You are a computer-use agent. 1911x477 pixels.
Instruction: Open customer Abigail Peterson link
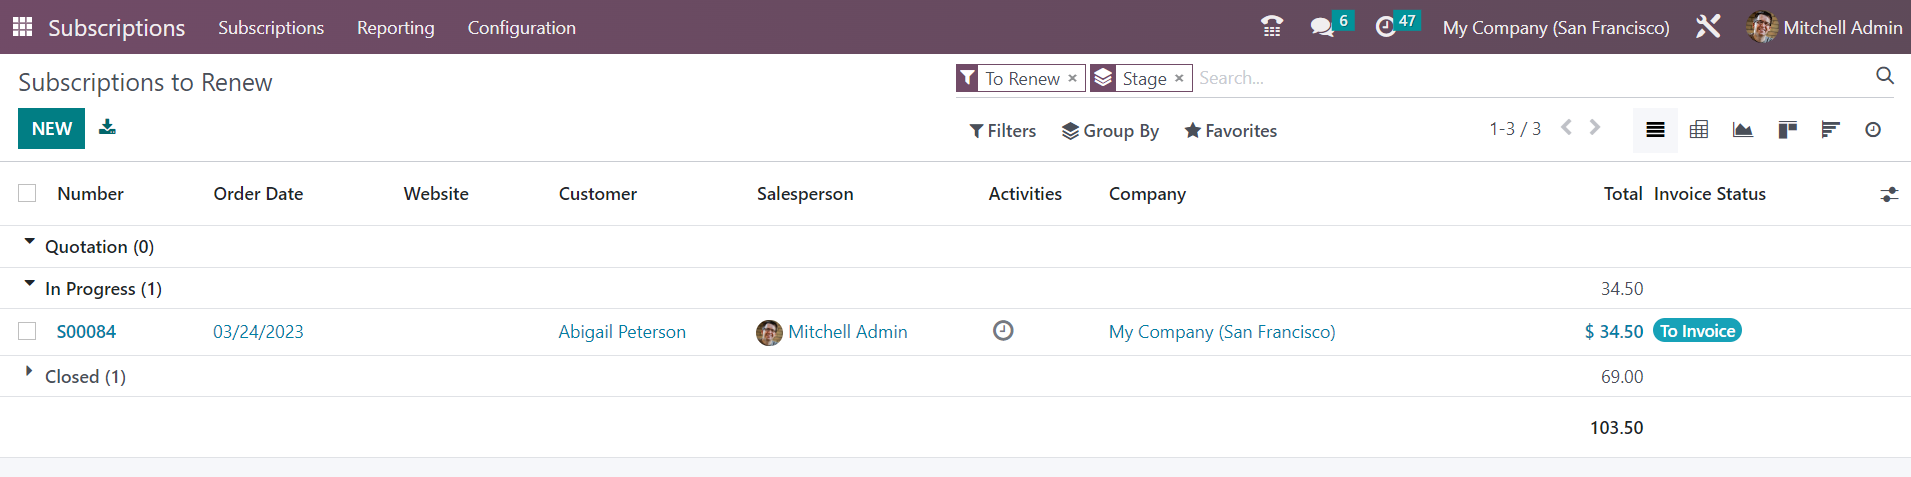pos(622,331)
